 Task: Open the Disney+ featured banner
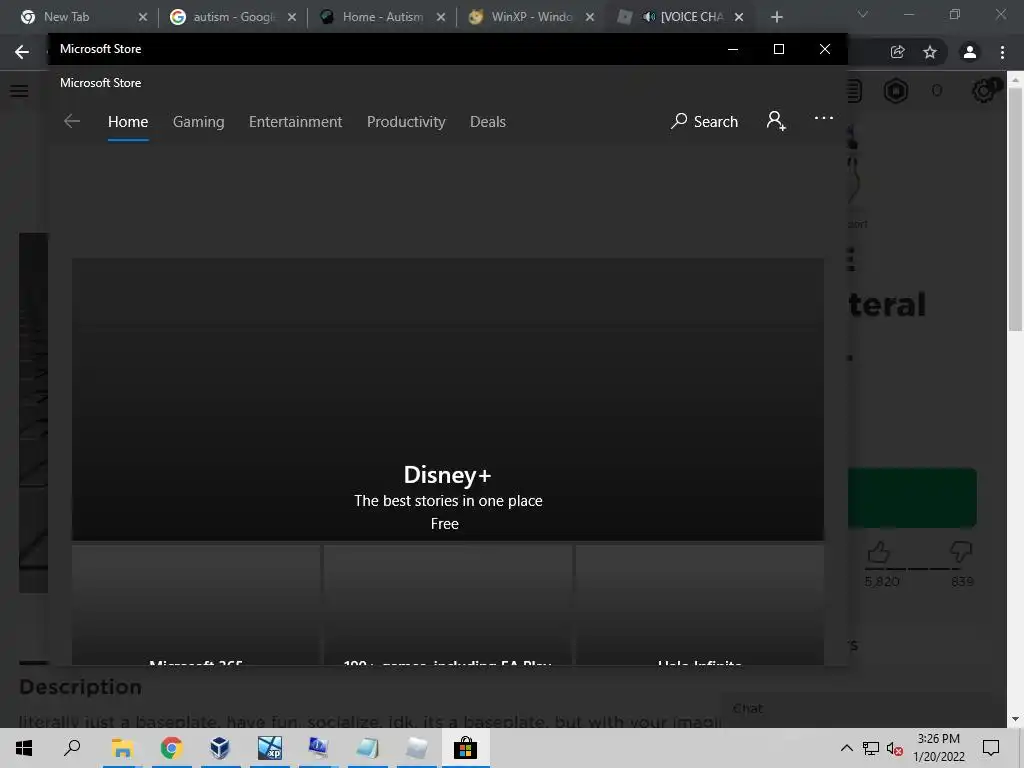click(x=447, y=399)
